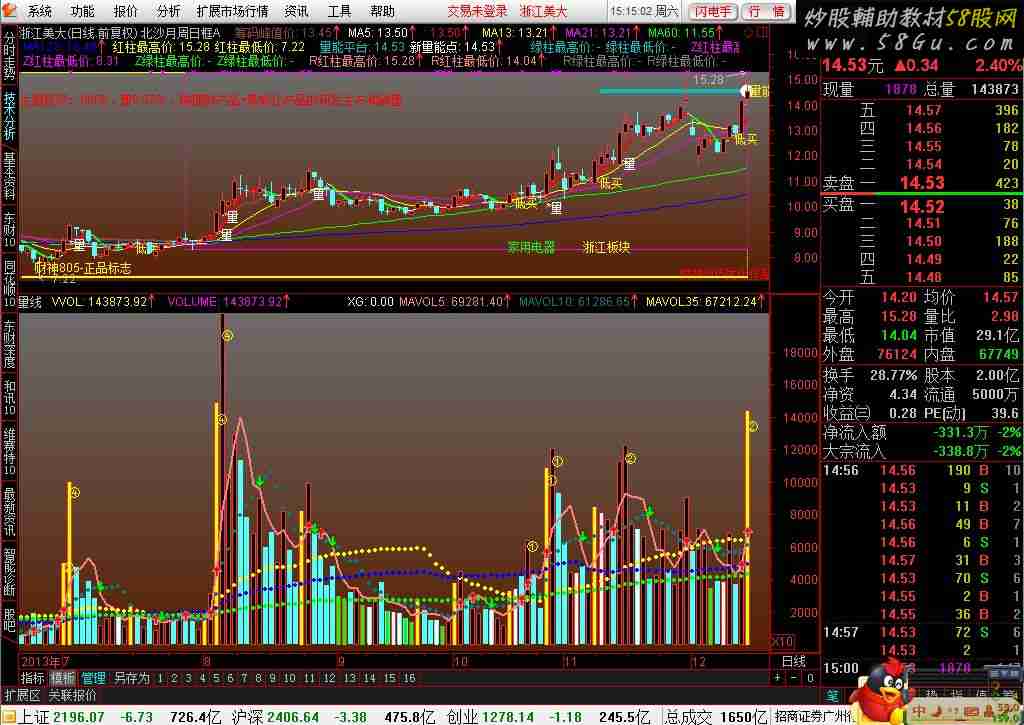Click the 浙江美大 stock name in title bar
The image size is (1024, 725).
point(543,11)
